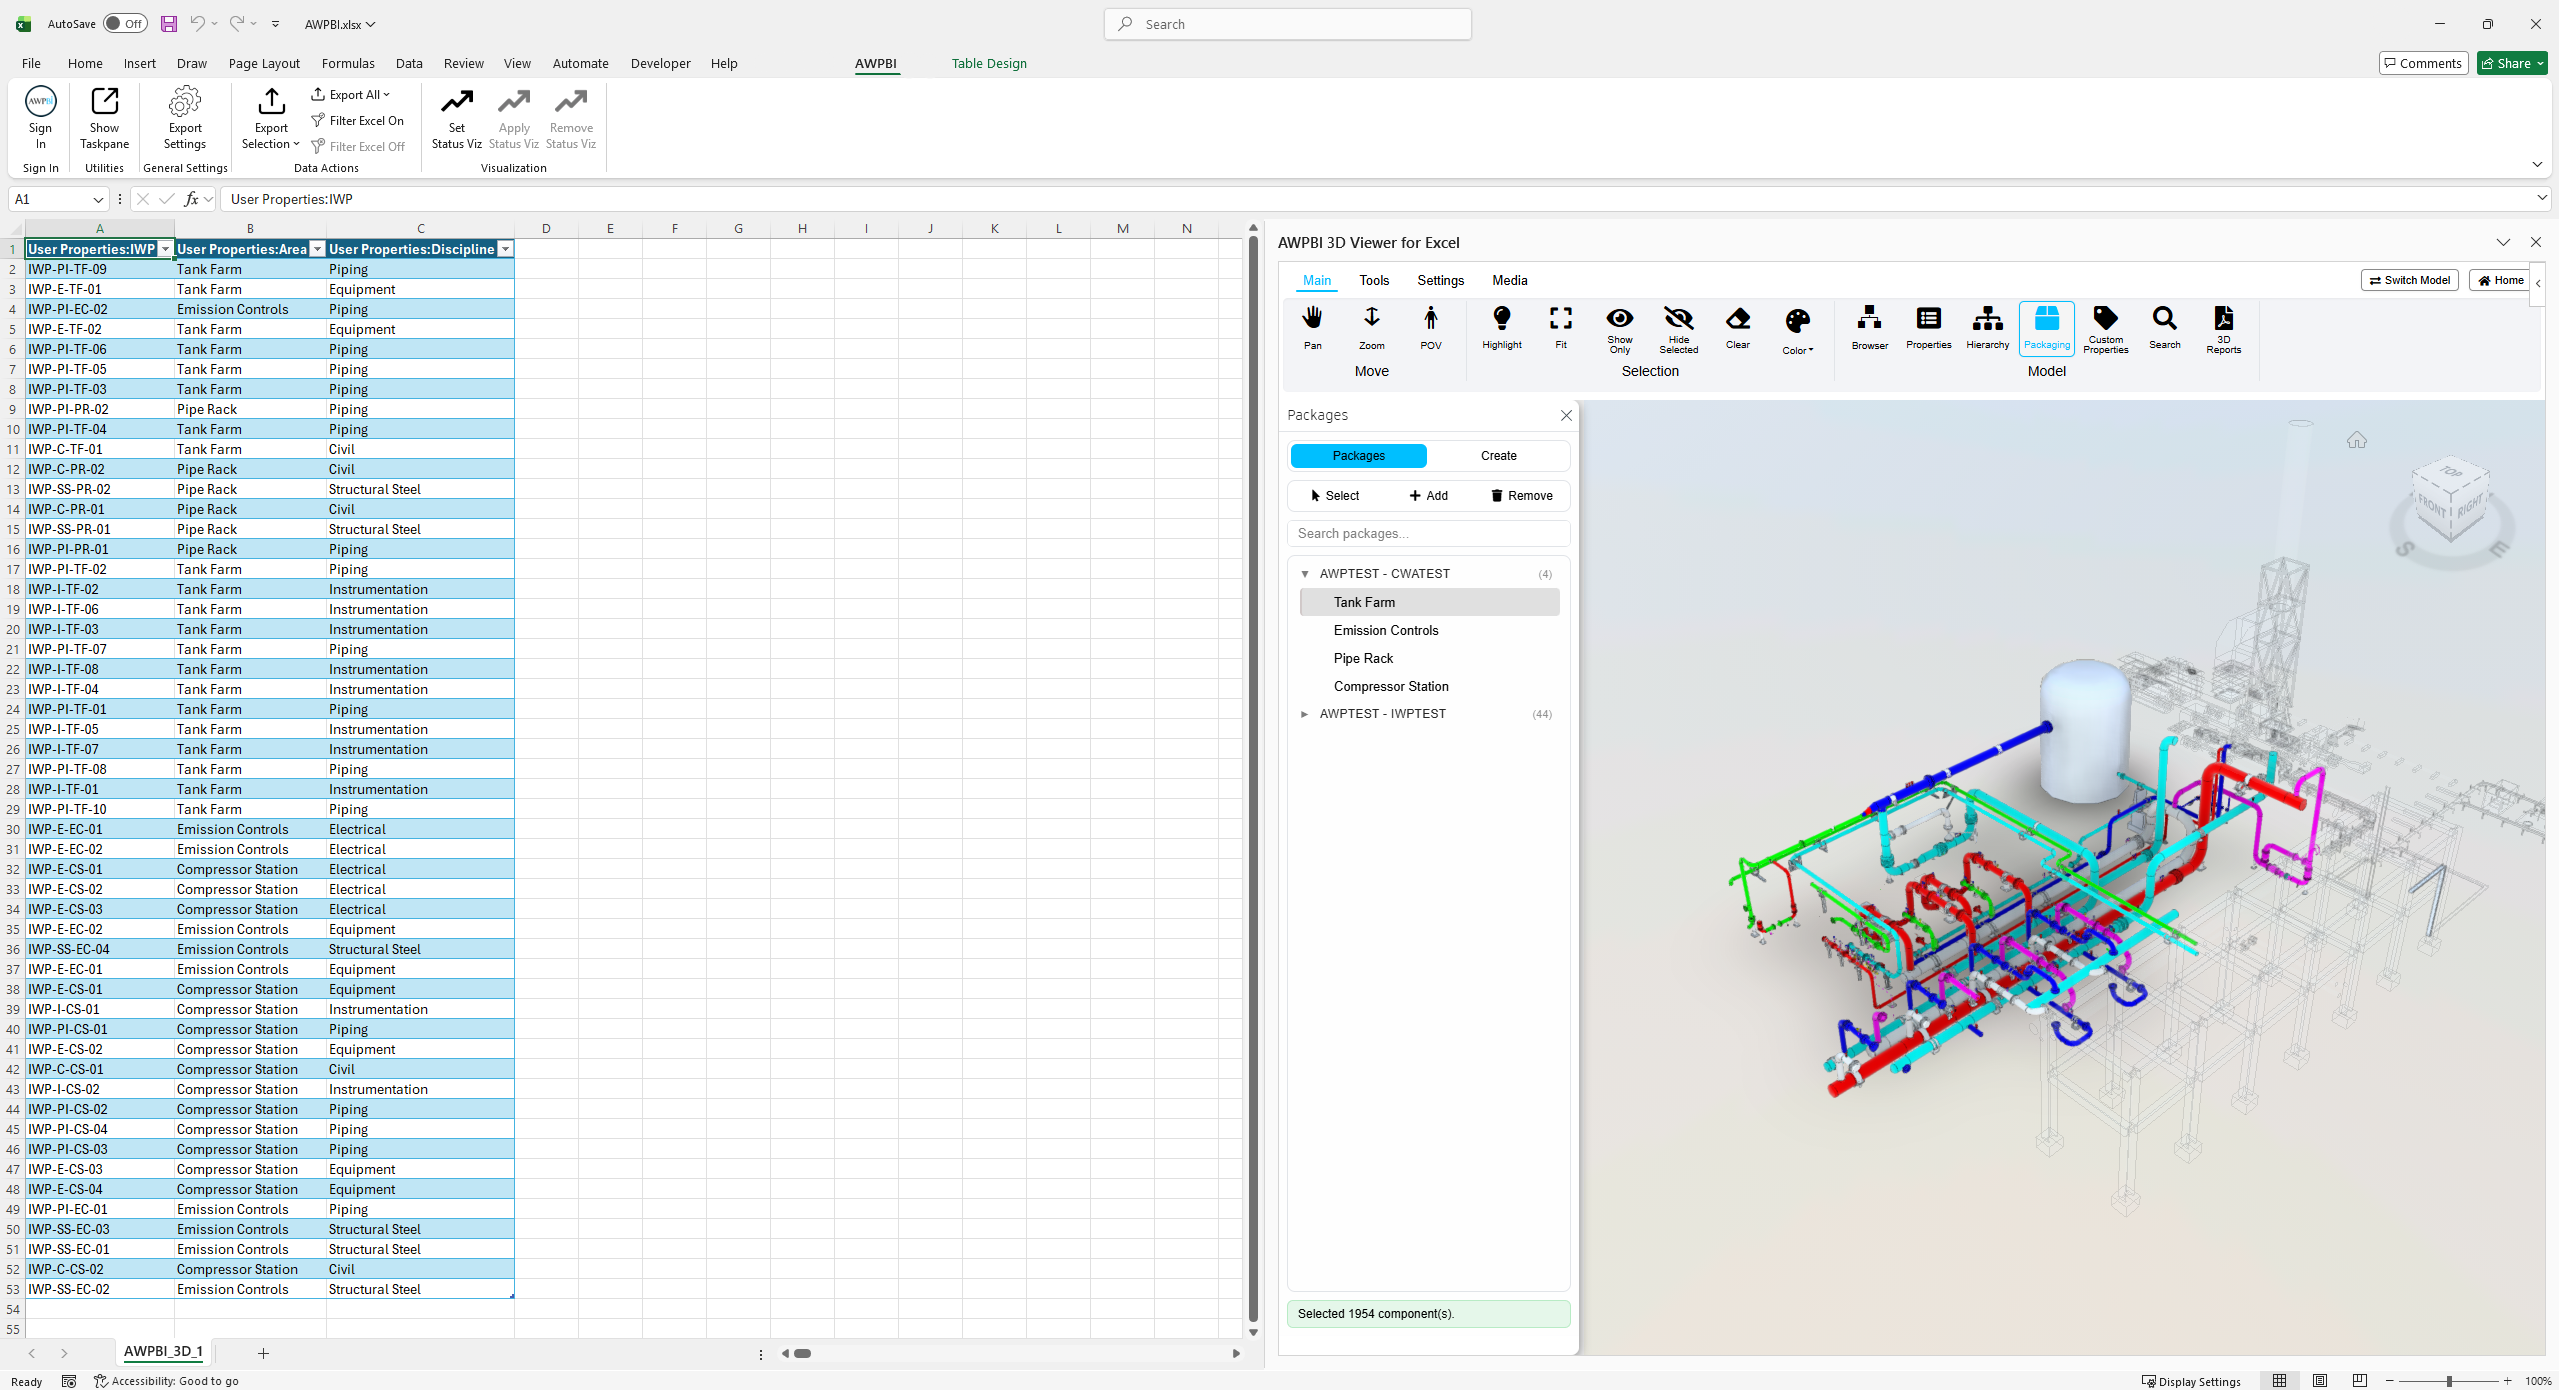Activate the Zoom tool in the viewer toolbar
2559x1390 pixels.
(x=1371, y=328)
